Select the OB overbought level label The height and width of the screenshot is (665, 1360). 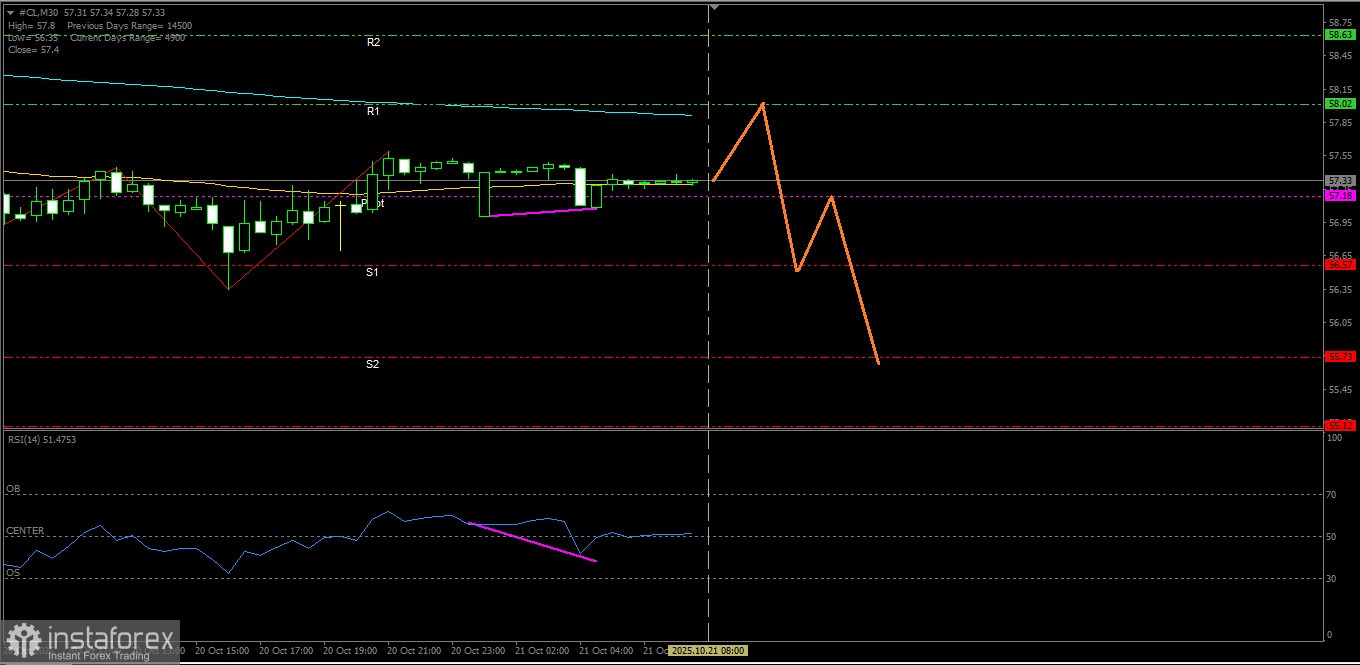click(13, 489)
